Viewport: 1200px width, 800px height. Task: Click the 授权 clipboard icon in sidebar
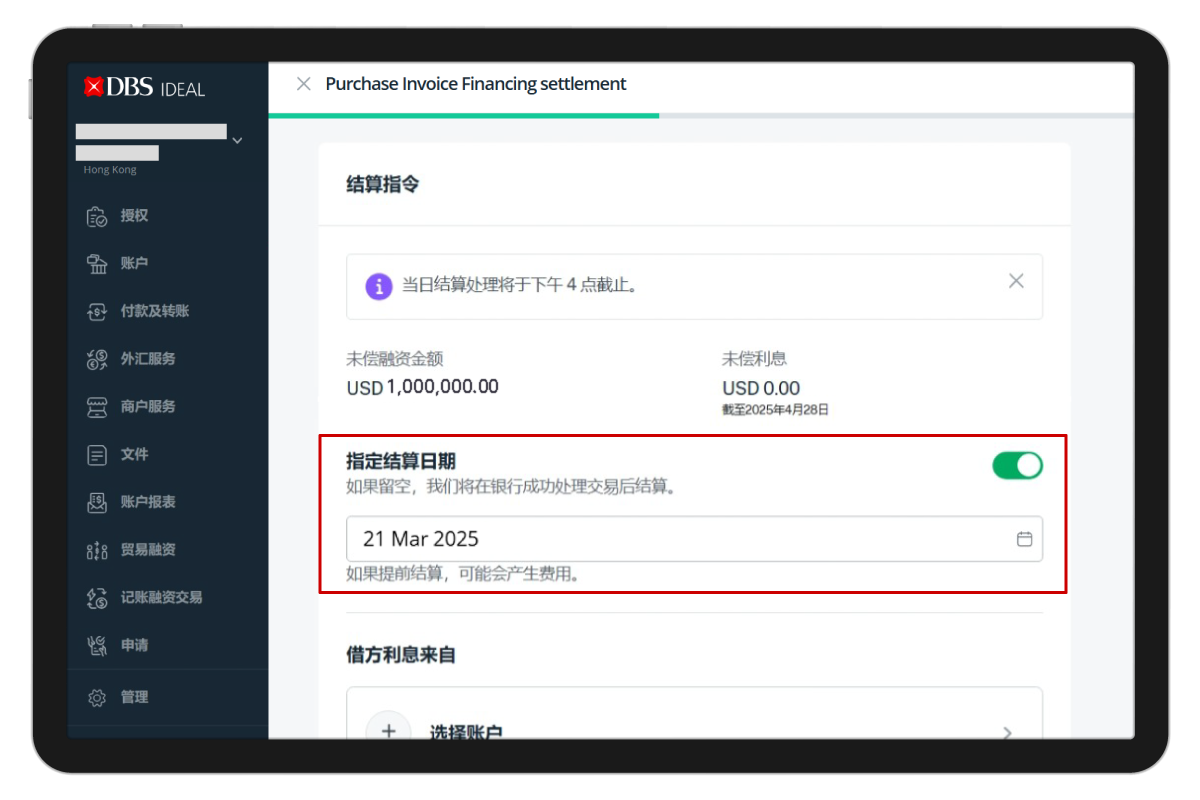tap(97, 216)
